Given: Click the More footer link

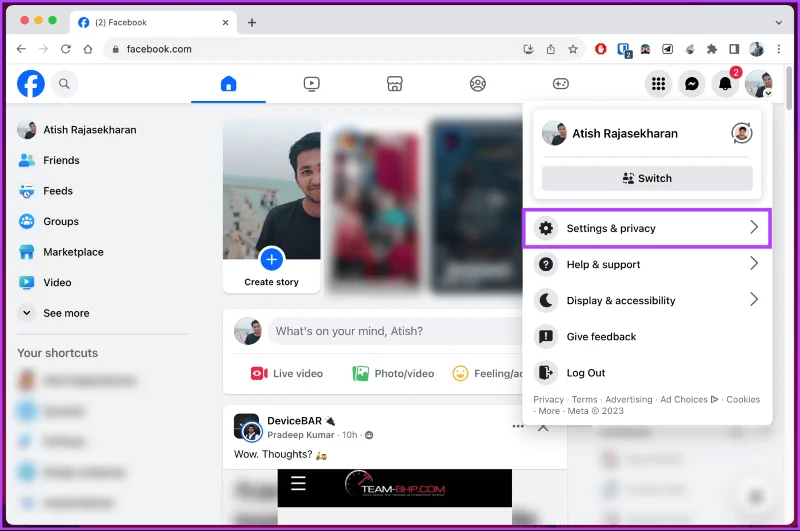Looking at the screenshot, I should point(549,411).
